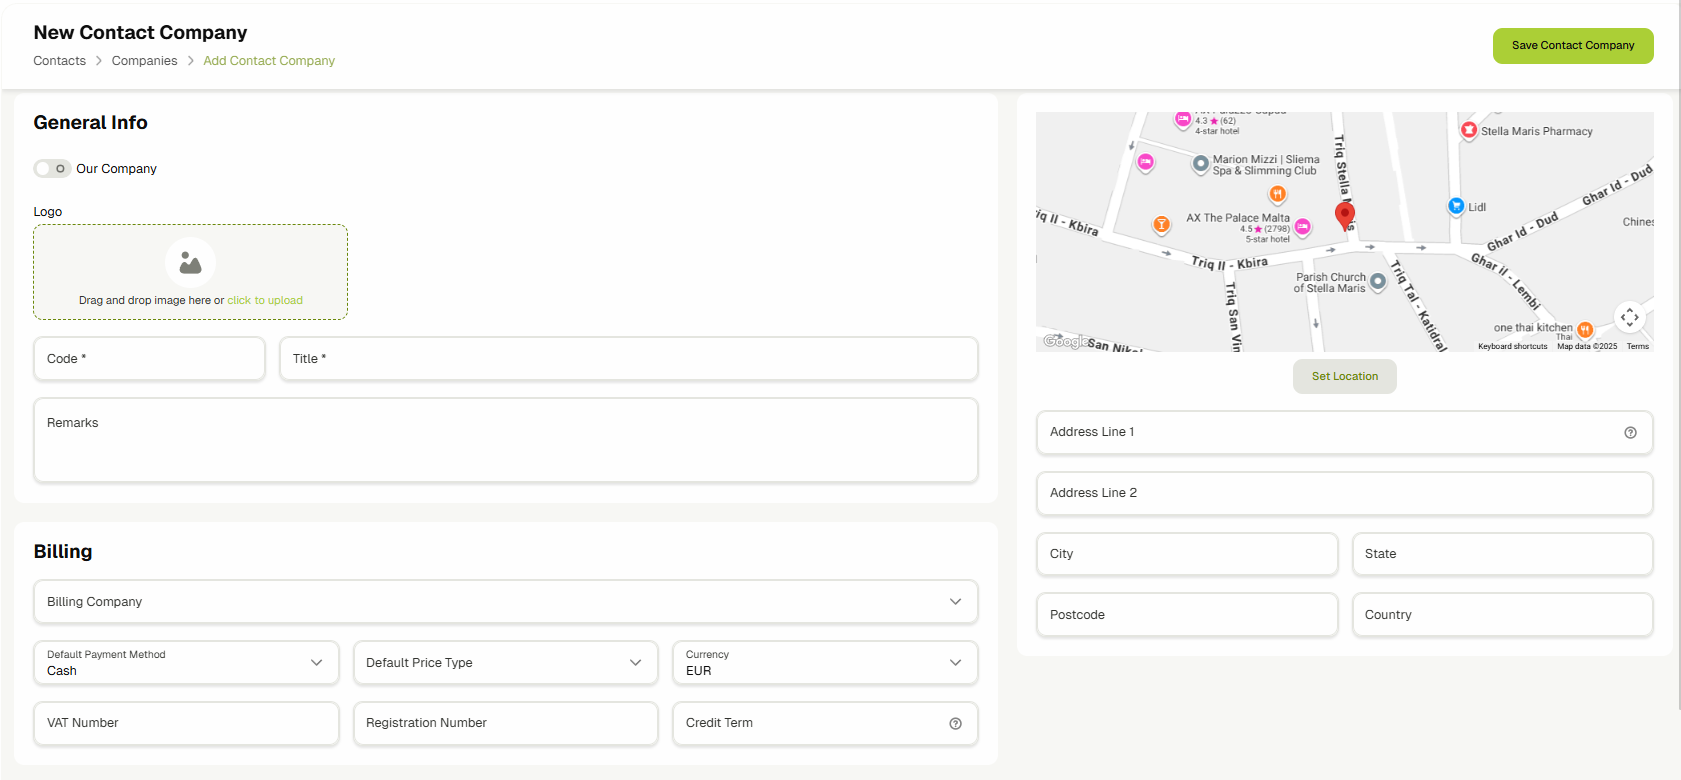The image size is (1681, 780).
Task: Toggle fullscreen map view icon
Action: 1629,317
